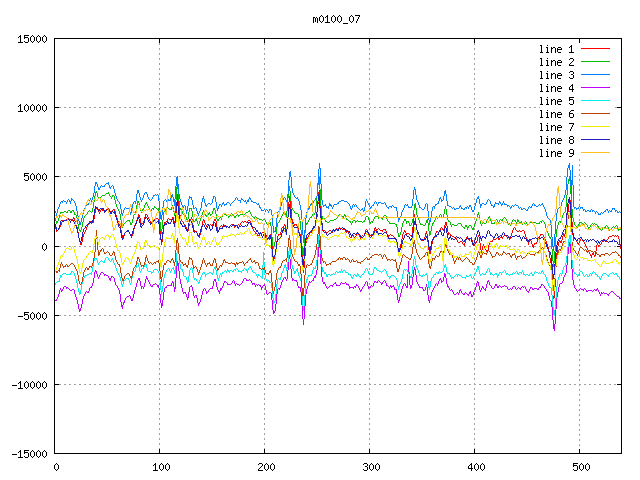
Task: Select the "line 2" legend label
Action: pyautogui.click(x=556, y=62)
